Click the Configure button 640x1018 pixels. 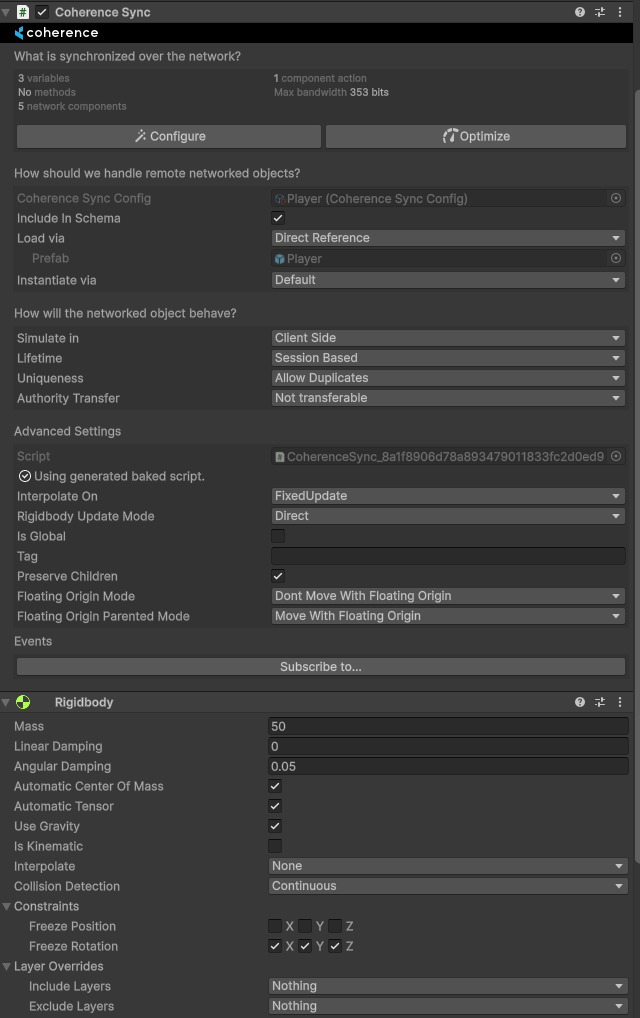coord(169,136)
